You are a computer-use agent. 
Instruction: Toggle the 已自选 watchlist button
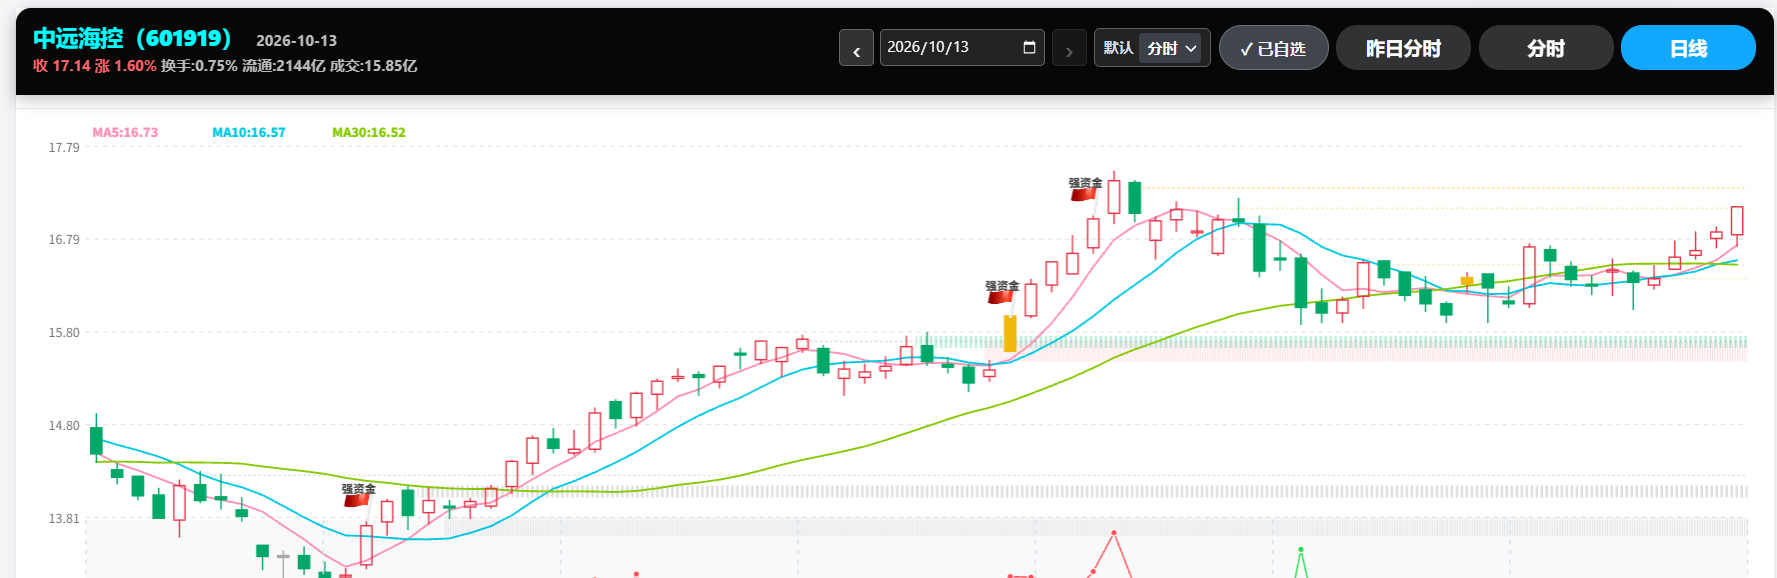pyautogui.click(x=1273, y=48)
